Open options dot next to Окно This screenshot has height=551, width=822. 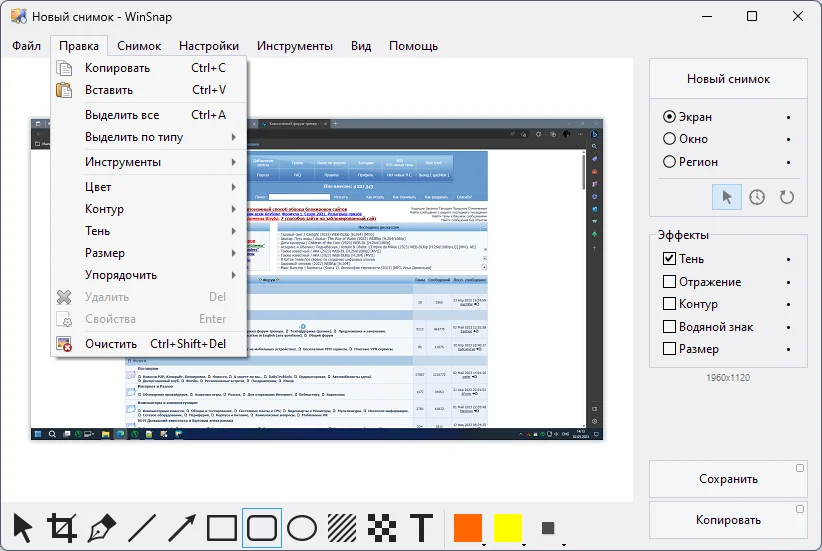pos(788,139)
